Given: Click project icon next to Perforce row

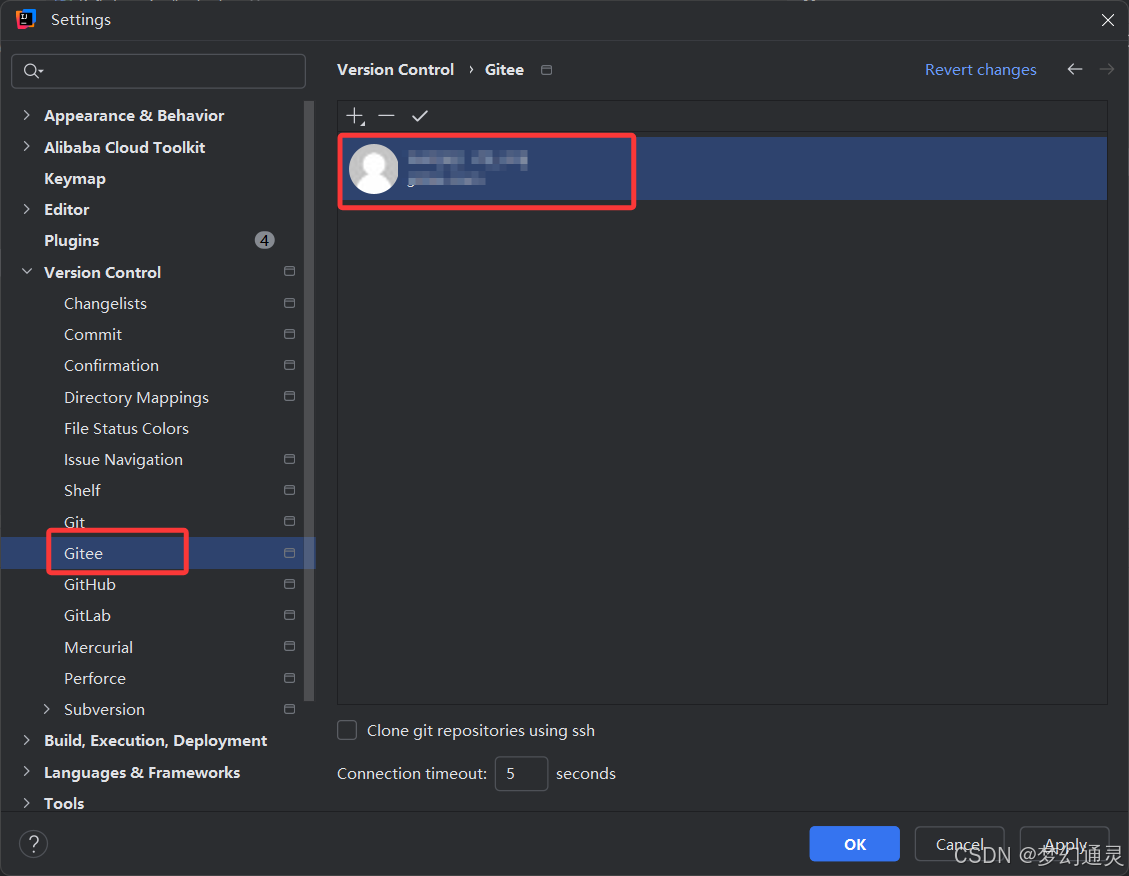Looking at the screenshot, I should [289, 678].
